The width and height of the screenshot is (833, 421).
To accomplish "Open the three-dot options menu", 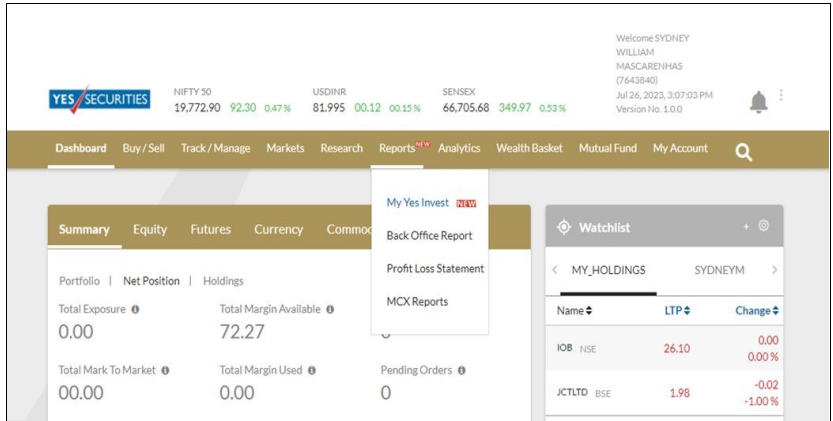I will coord(781,95).
